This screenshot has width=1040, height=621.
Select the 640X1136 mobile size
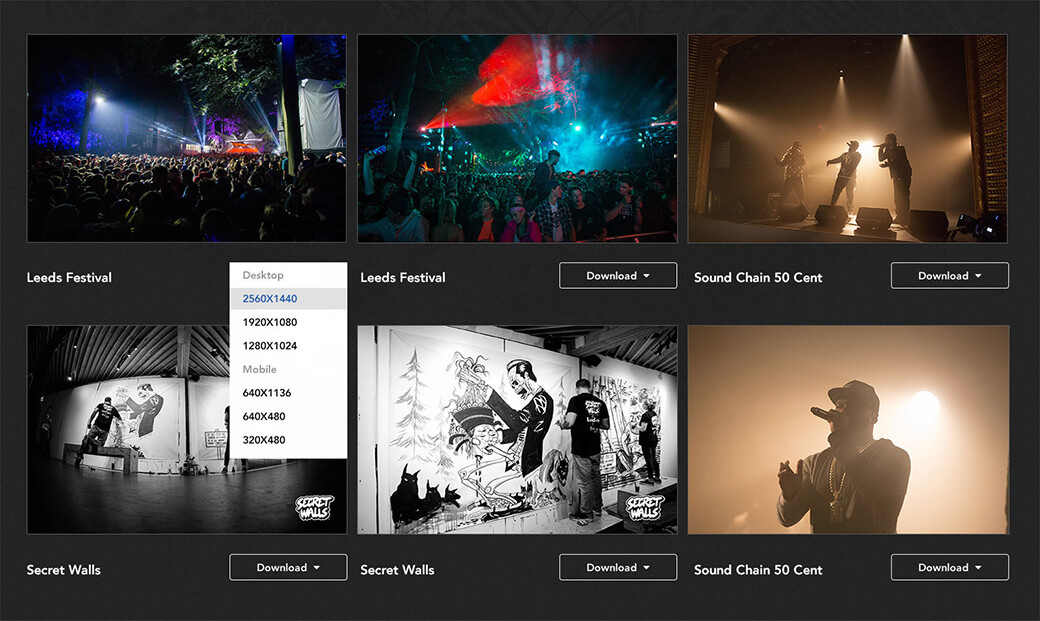point(267,393)
